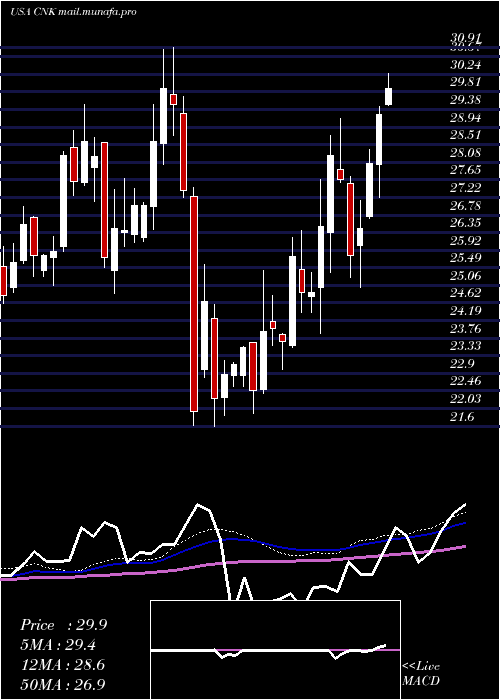Select the 25.06 price axis label

(466, 276)
